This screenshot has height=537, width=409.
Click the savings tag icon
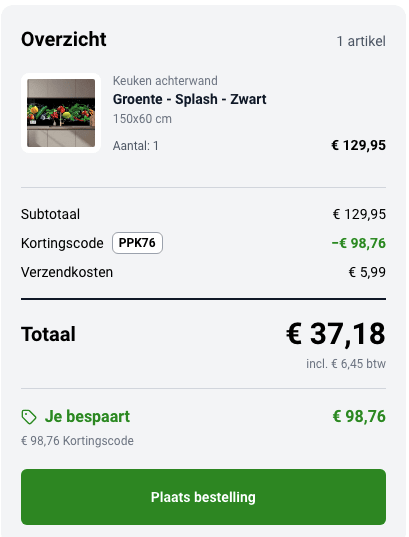(x=29, y=417)
